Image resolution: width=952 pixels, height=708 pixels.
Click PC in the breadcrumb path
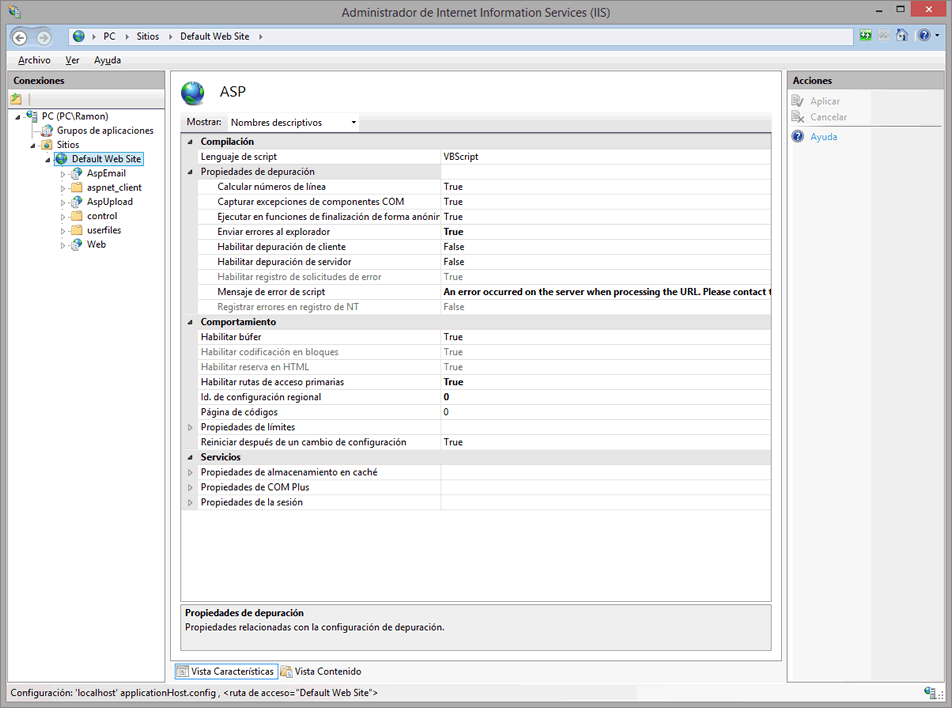[x=109, y=36]
